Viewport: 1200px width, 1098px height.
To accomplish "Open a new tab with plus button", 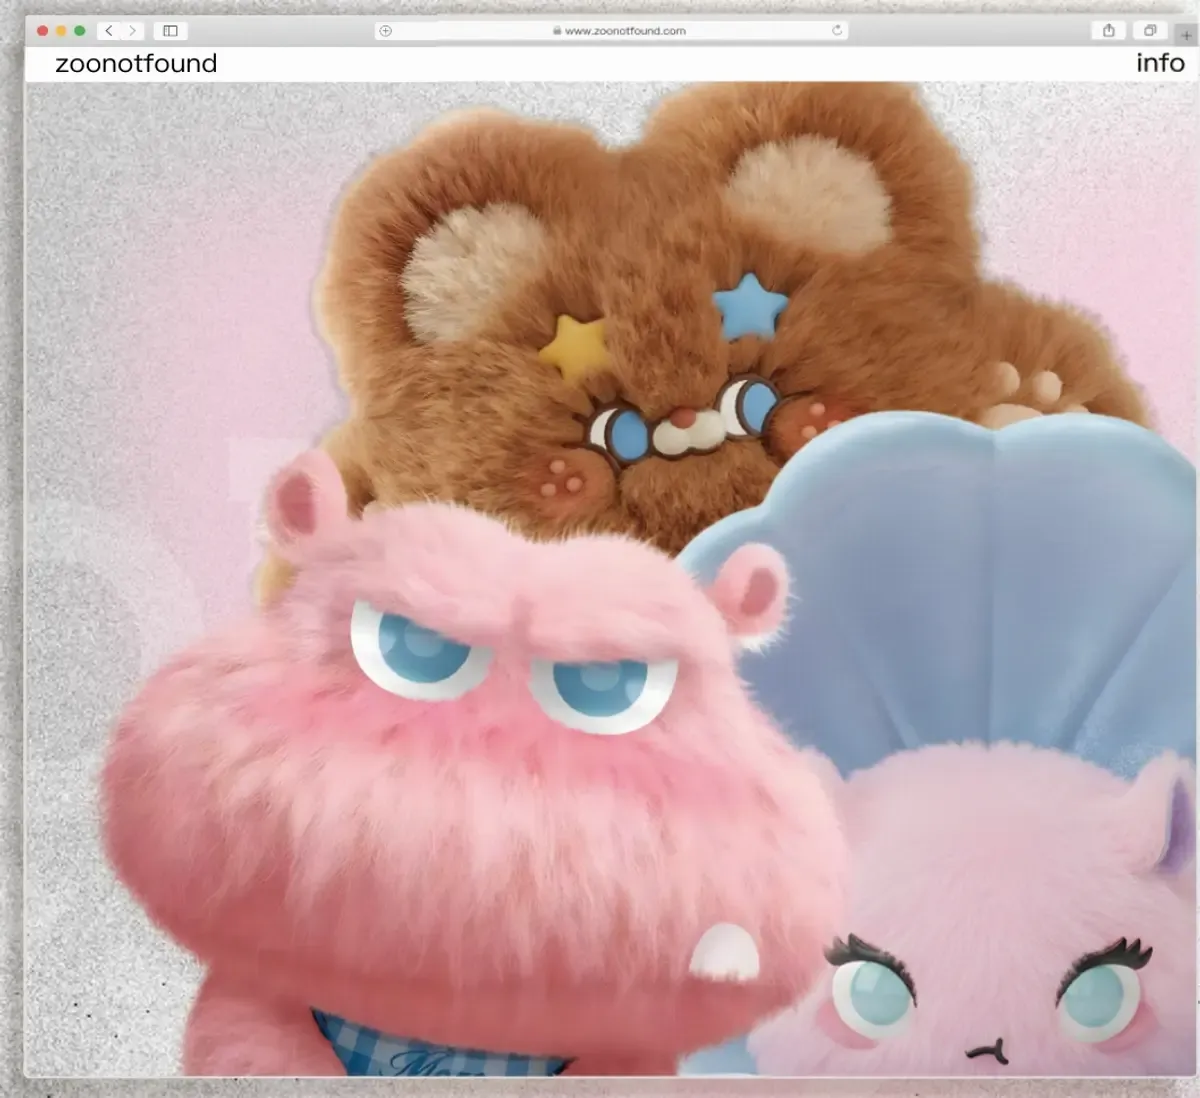I will [1186, 34].
